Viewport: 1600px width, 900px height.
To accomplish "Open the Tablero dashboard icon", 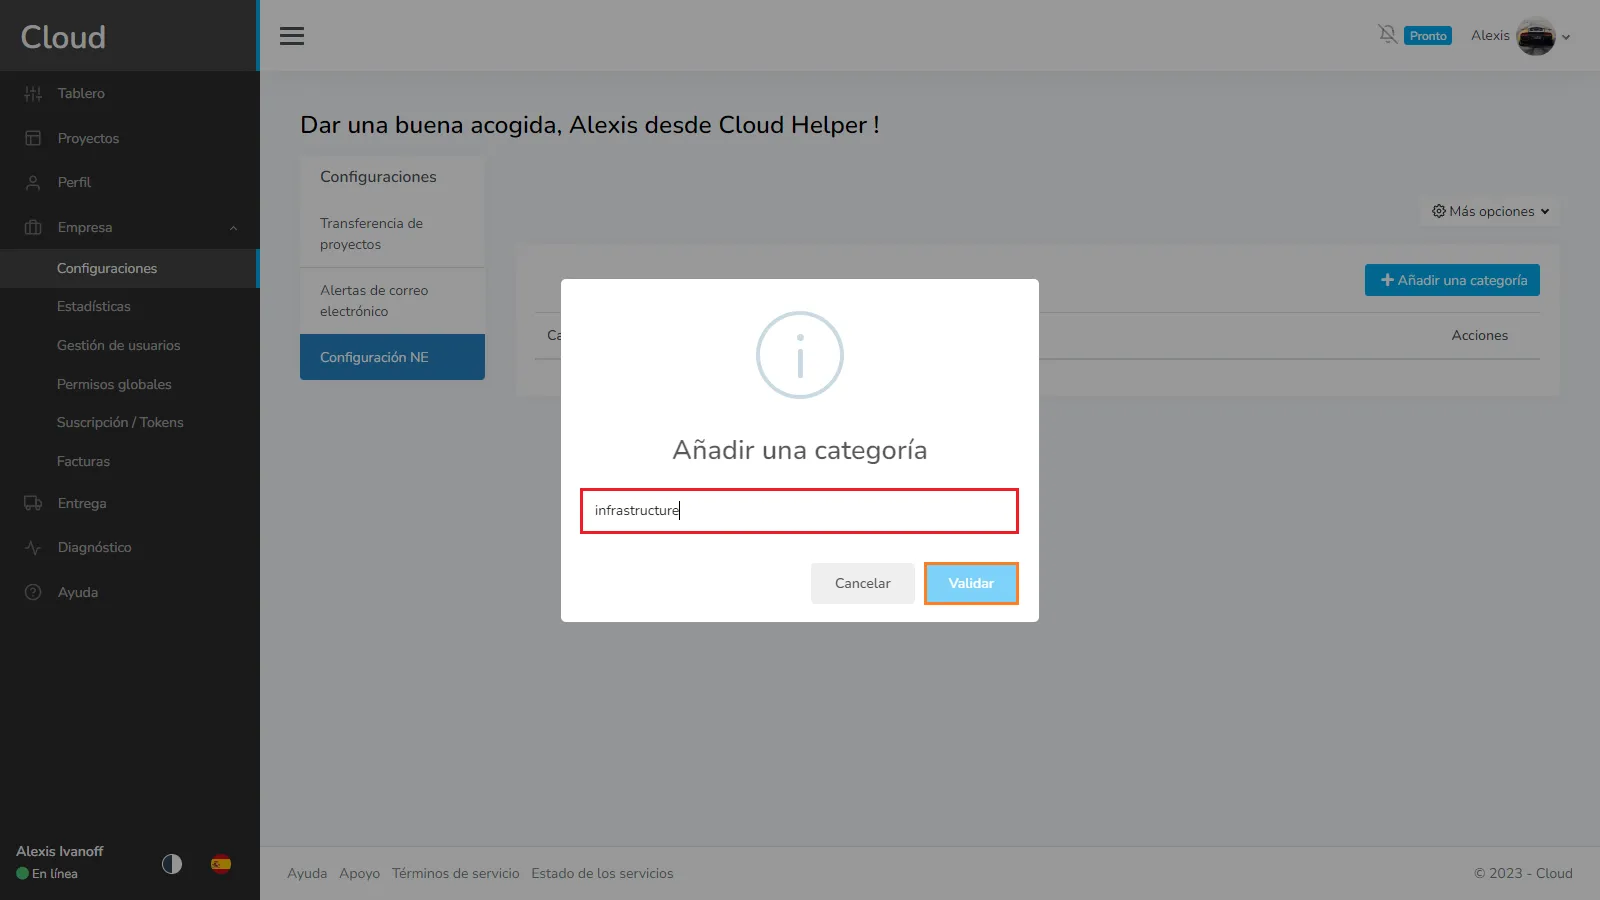I will coord(33,94).
